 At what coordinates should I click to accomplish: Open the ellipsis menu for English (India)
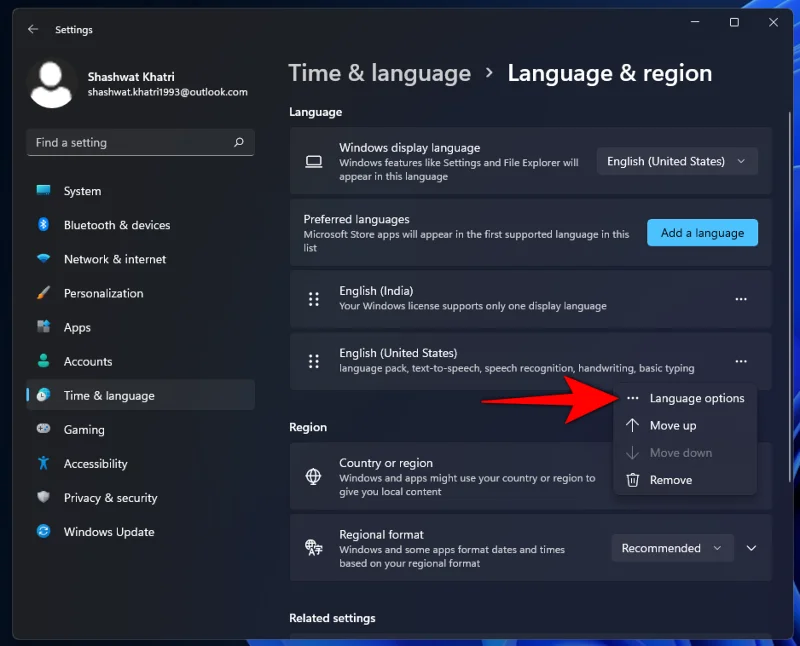click(x=741, y=299)
